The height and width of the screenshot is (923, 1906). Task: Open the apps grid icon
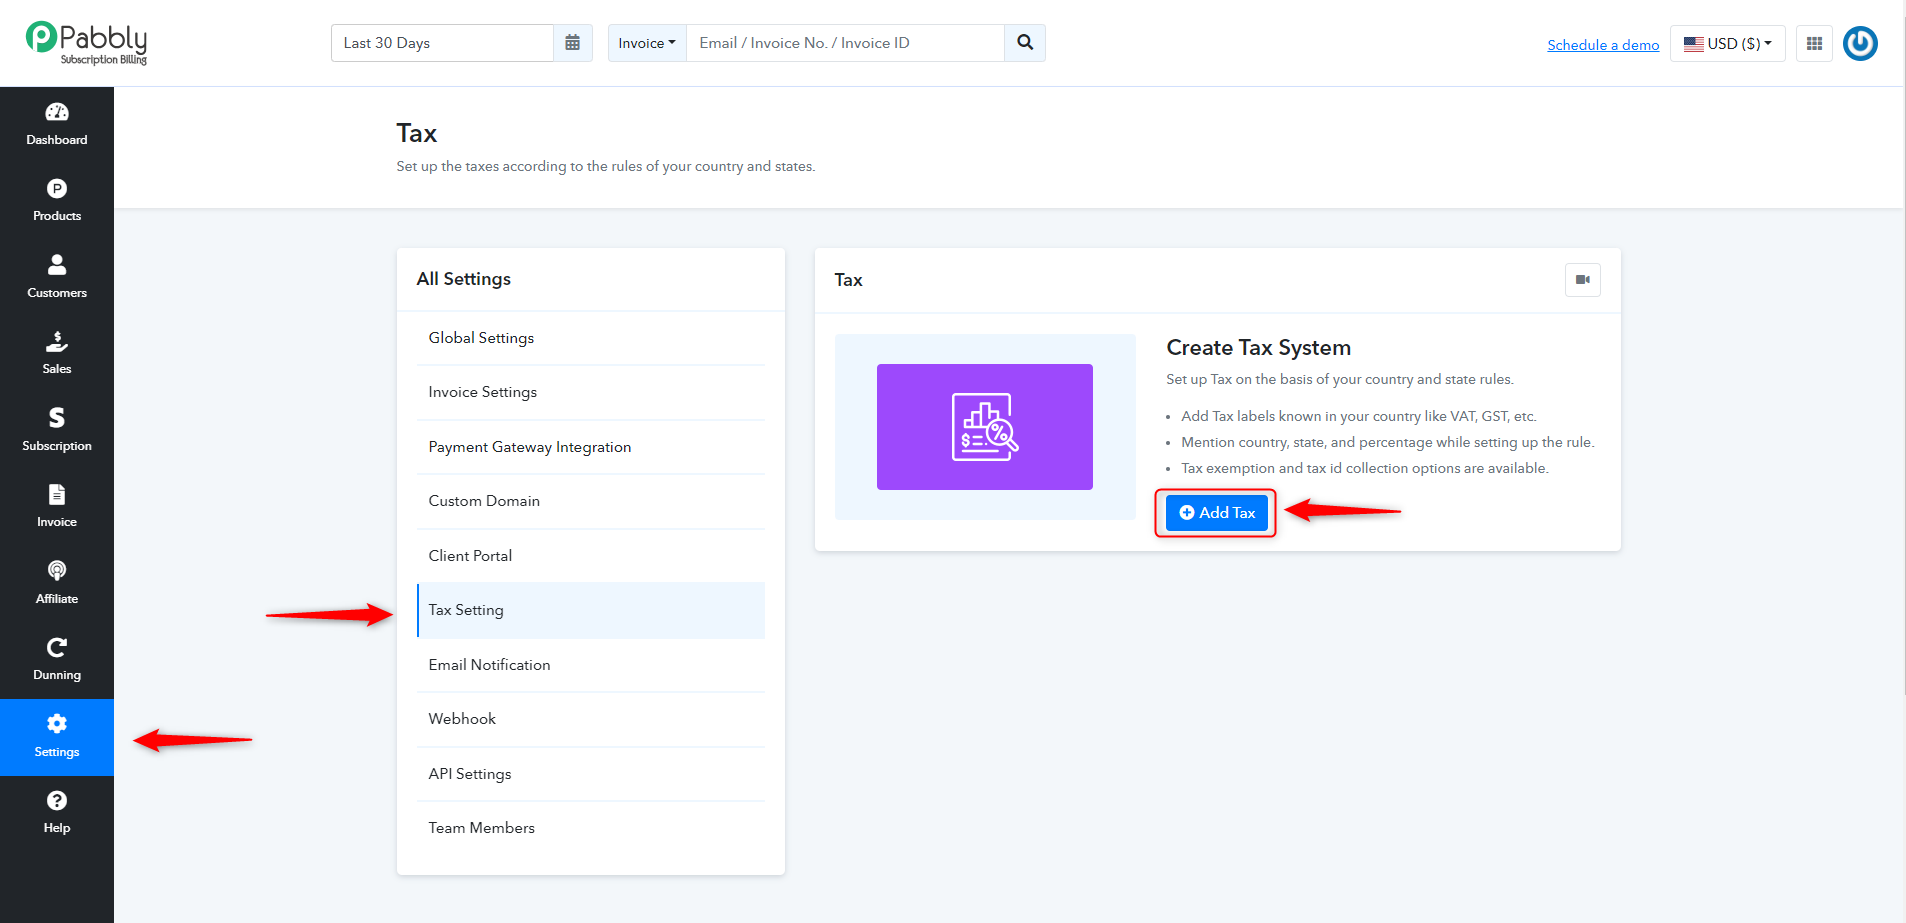[x=1814, y=43]
